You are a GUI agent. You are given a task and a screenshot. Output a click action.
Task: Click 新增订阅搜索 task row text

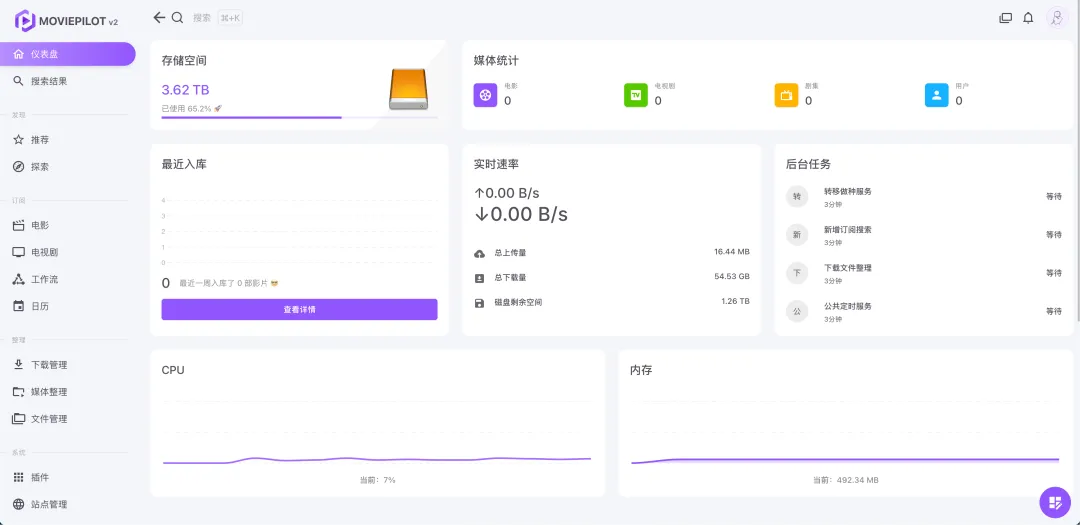848,229
